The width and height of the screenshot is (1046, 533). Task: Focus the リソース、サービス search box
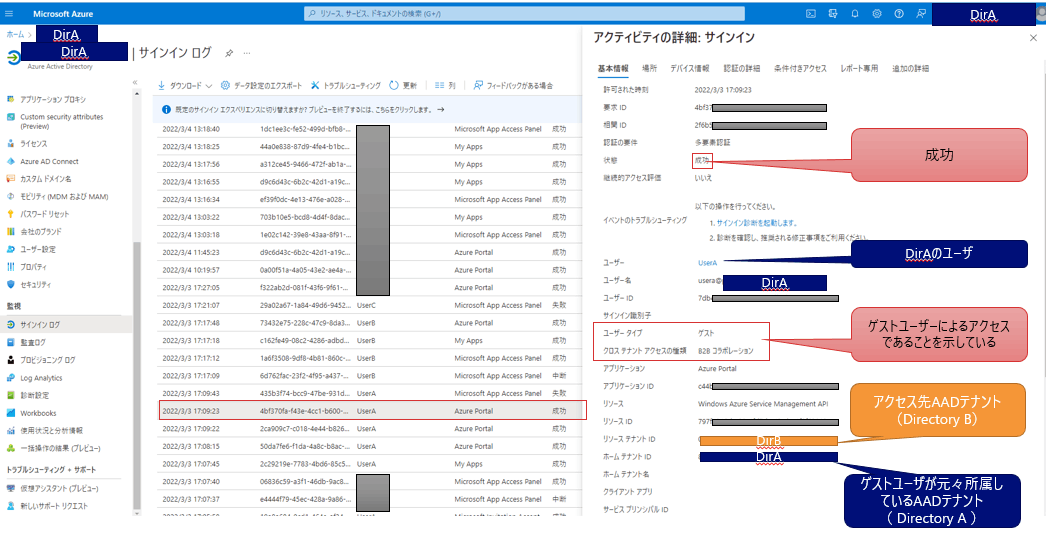(524, 13)
